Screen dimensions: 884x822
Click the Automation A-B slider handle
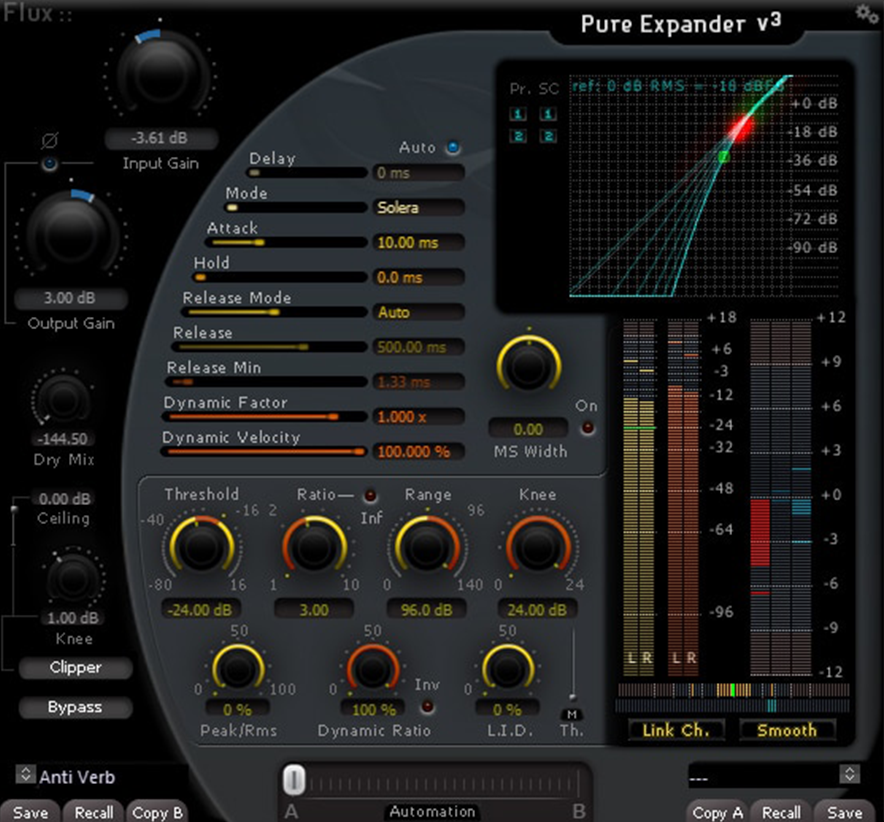295,778
